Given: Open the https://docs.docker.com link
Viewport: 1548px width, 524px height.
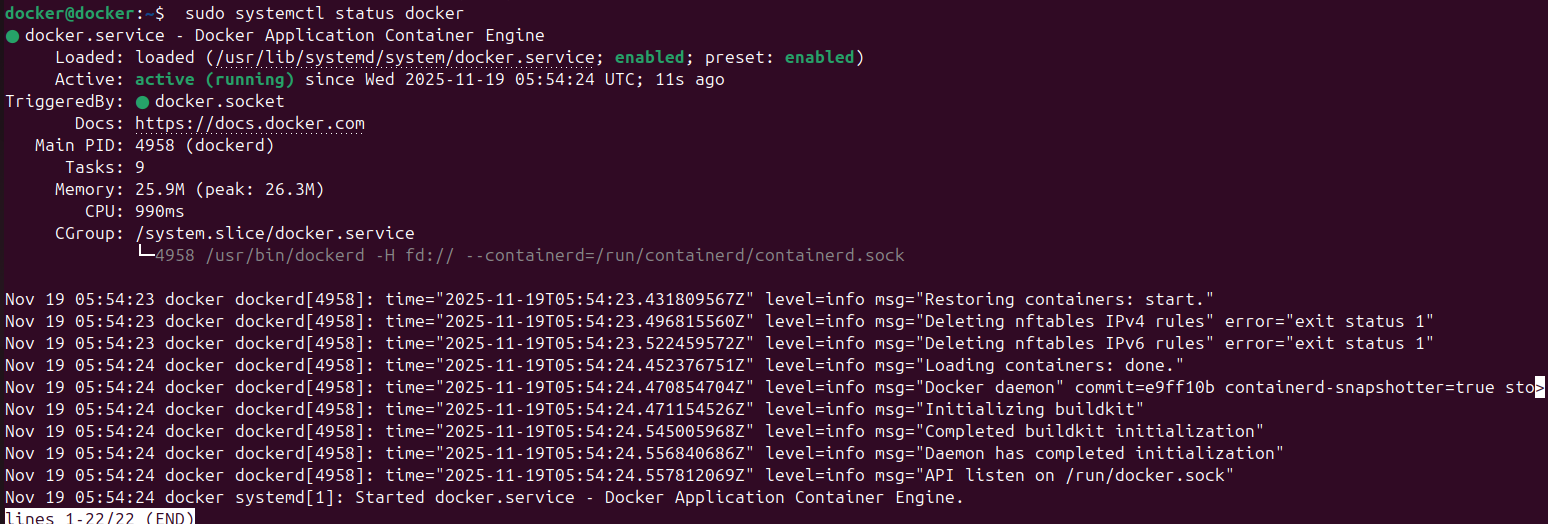Looking at the screenshot, I should click(x=249, y=124).
